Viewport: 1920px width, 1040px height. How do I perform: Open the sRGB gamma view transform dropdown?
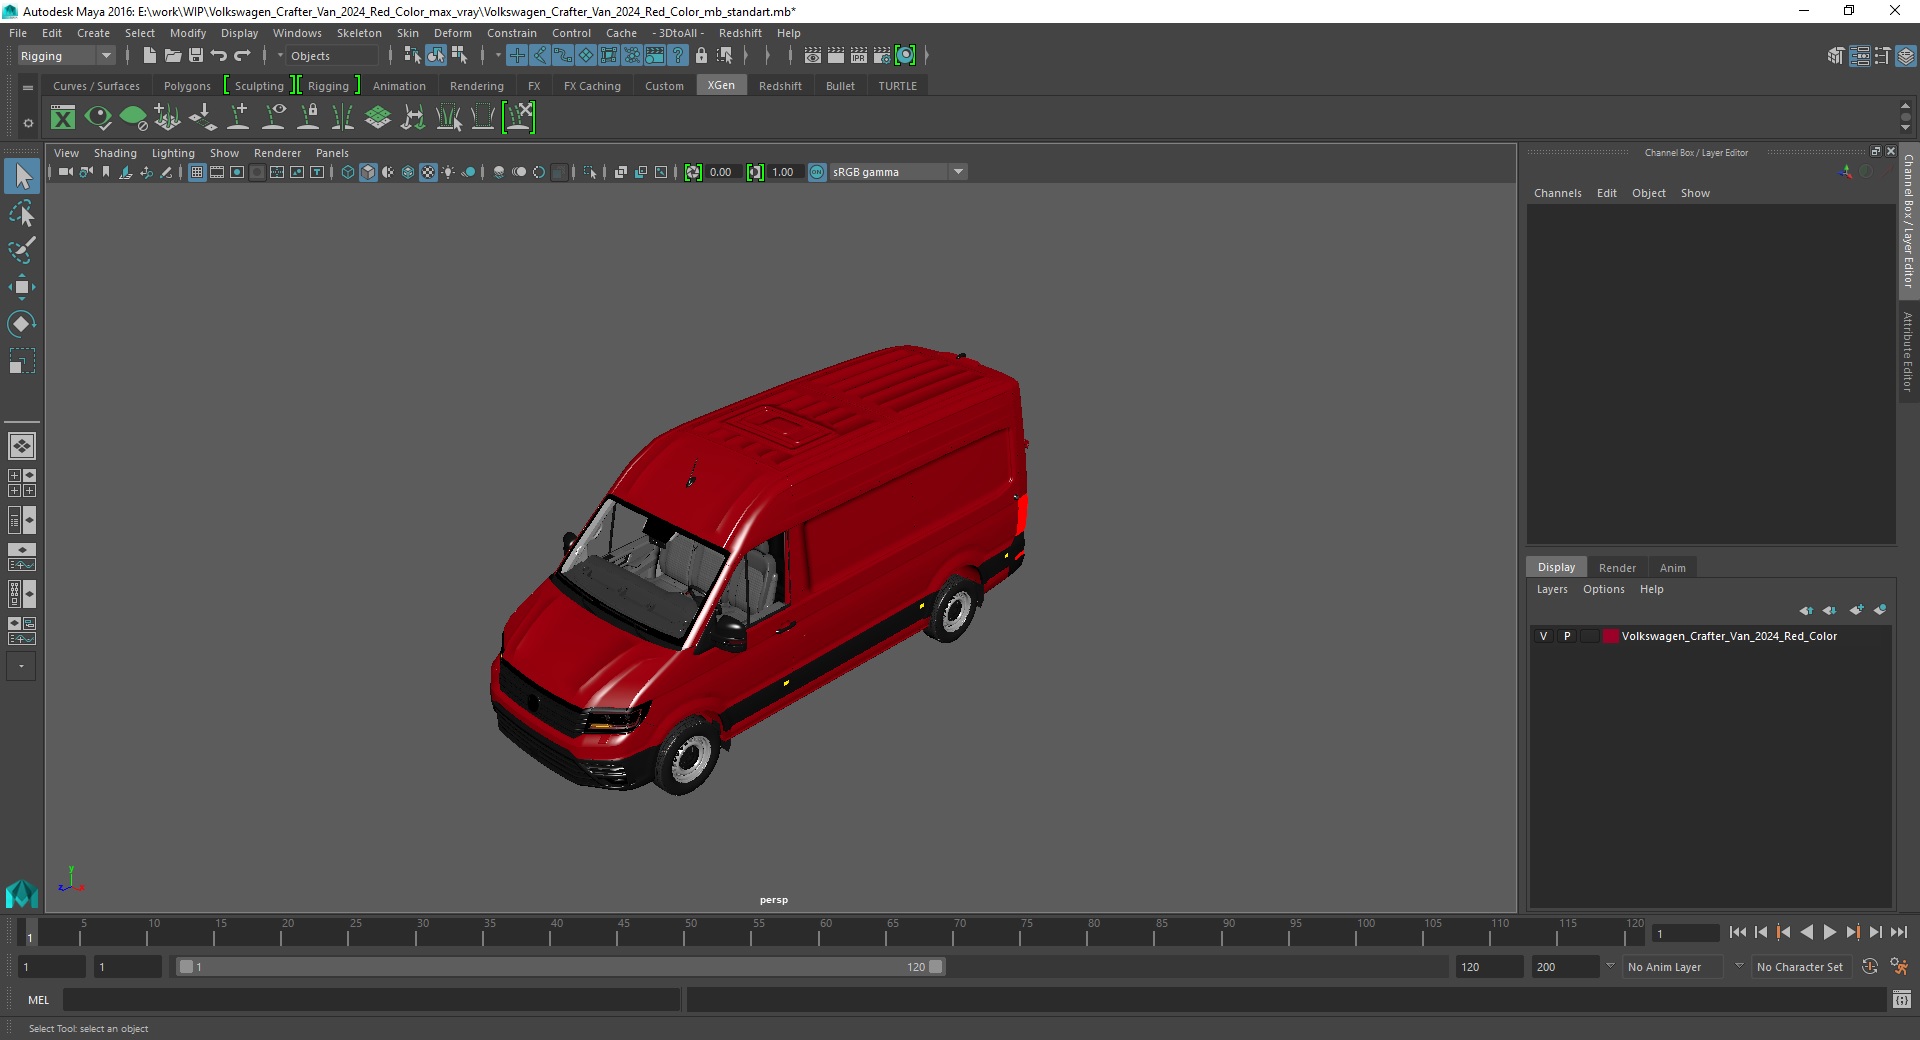pos(898,172)
